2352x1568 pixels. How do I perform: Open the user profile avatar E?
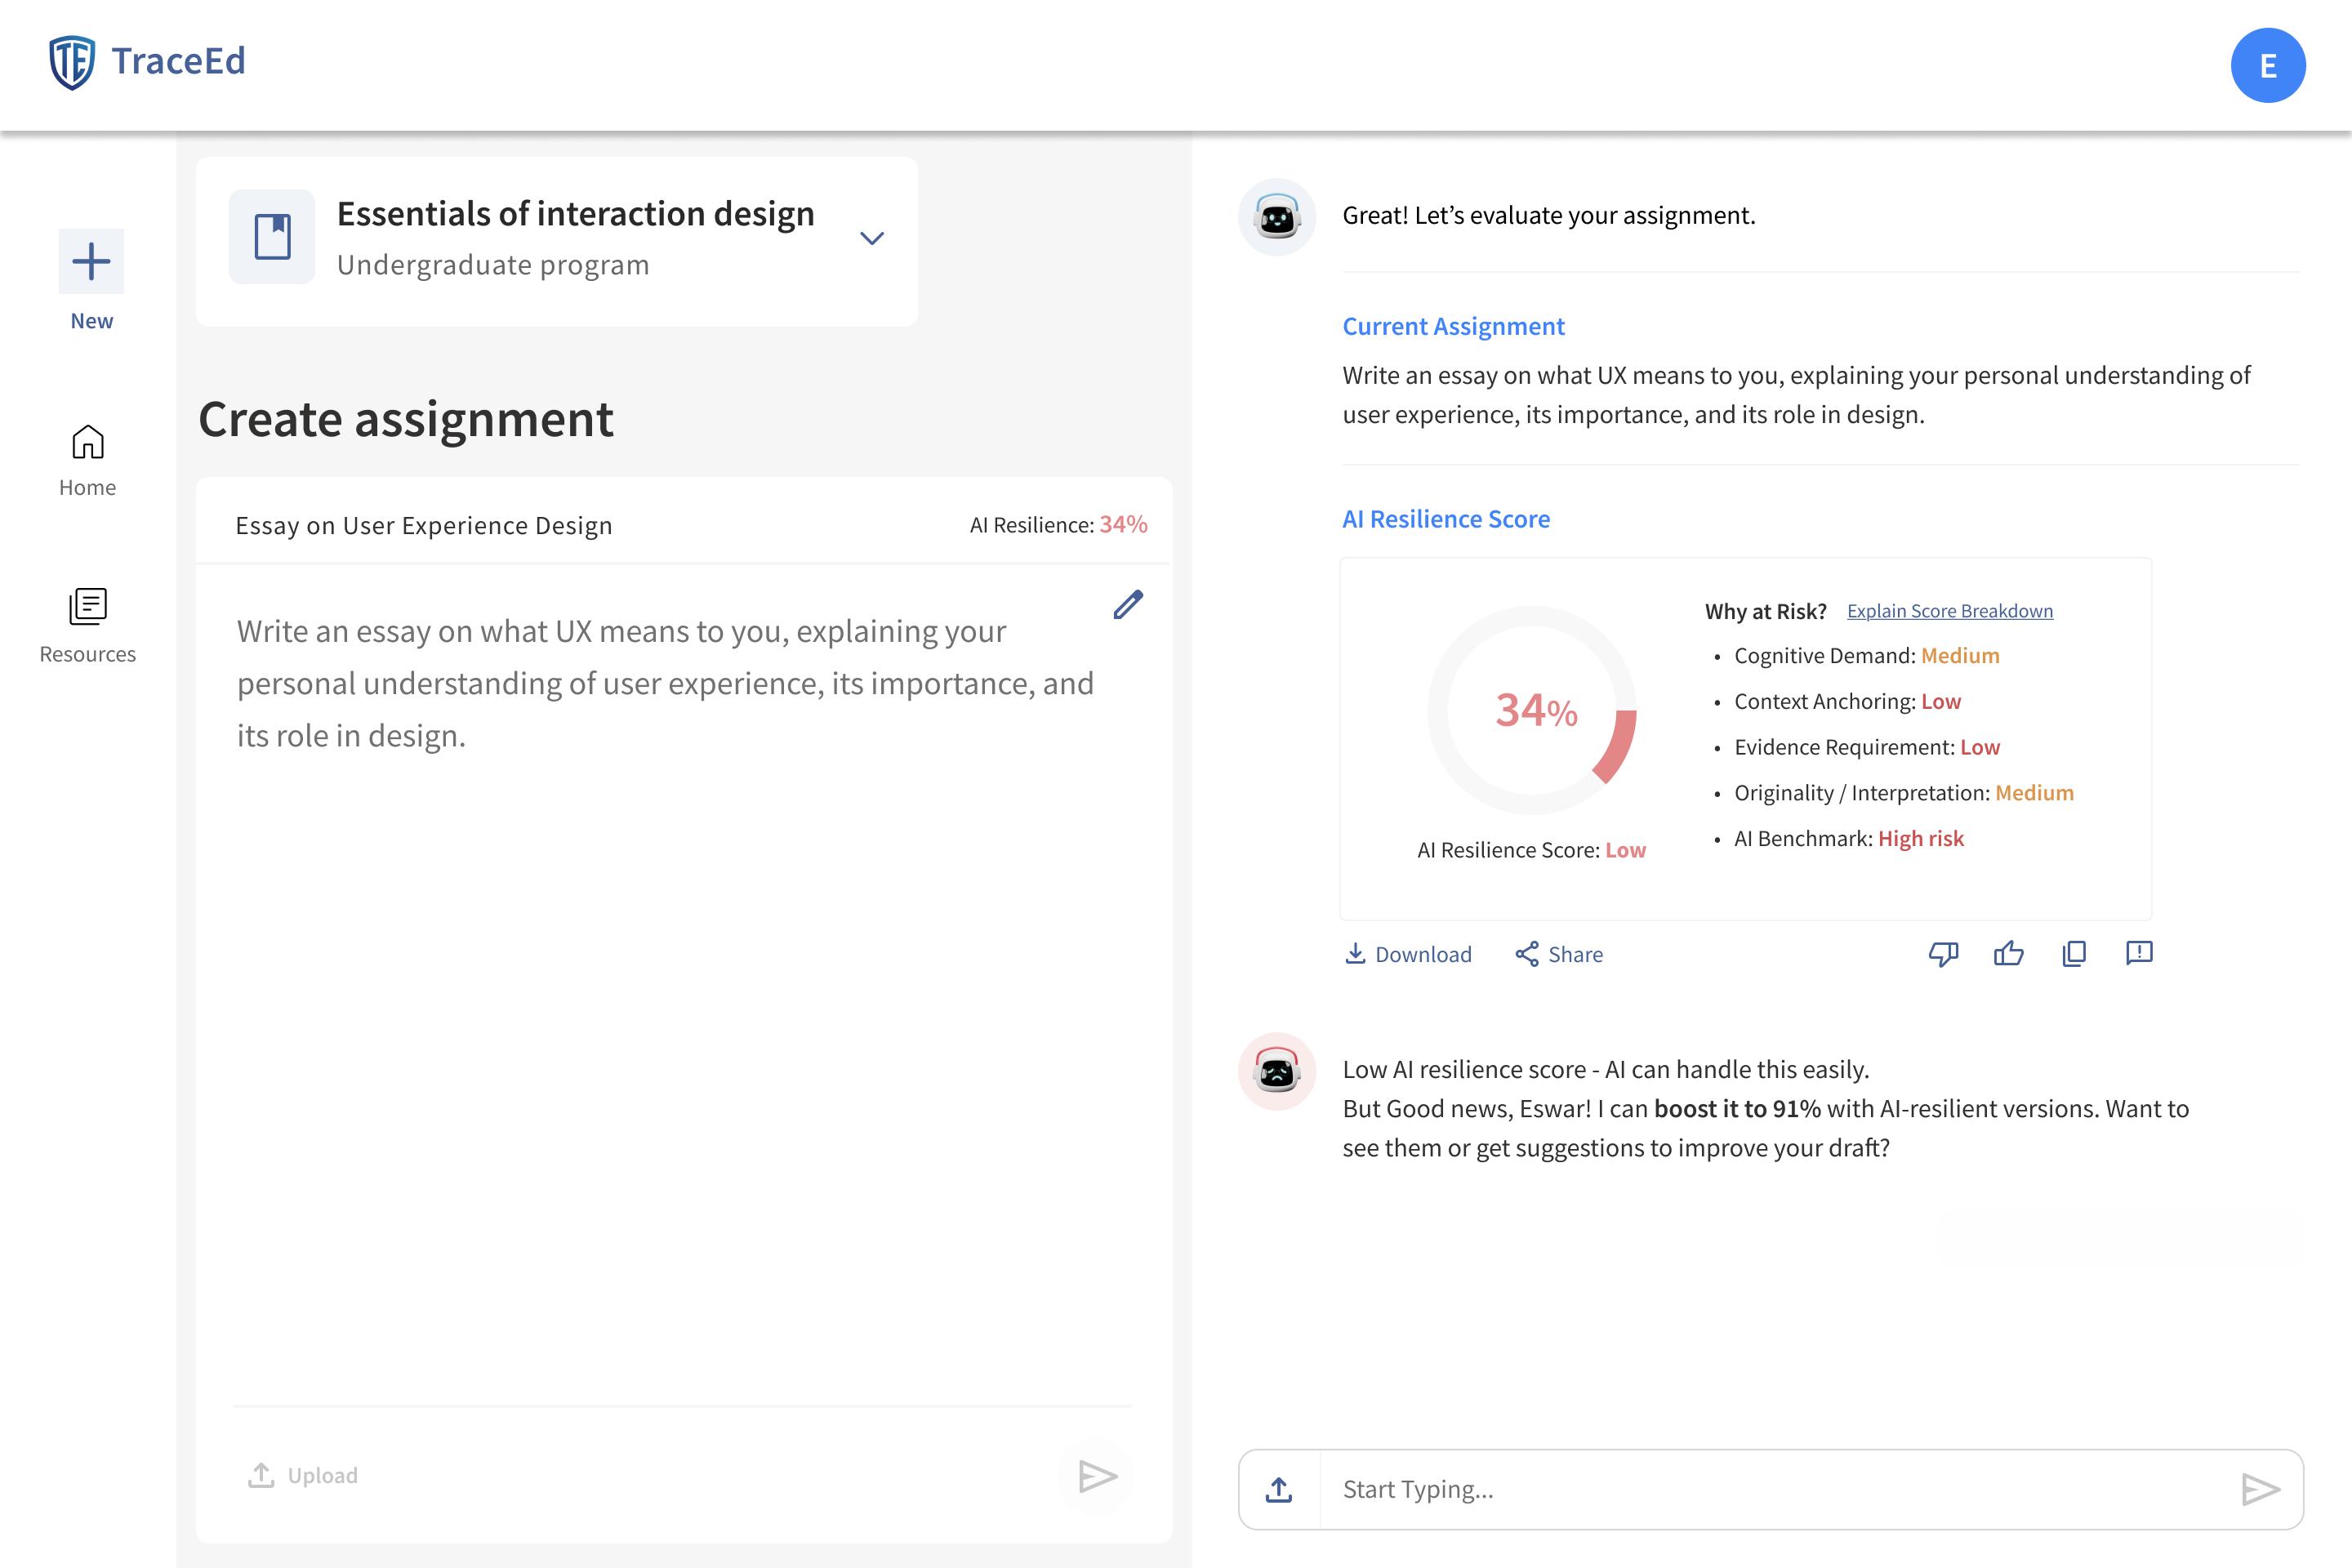tap(2267, 66)
